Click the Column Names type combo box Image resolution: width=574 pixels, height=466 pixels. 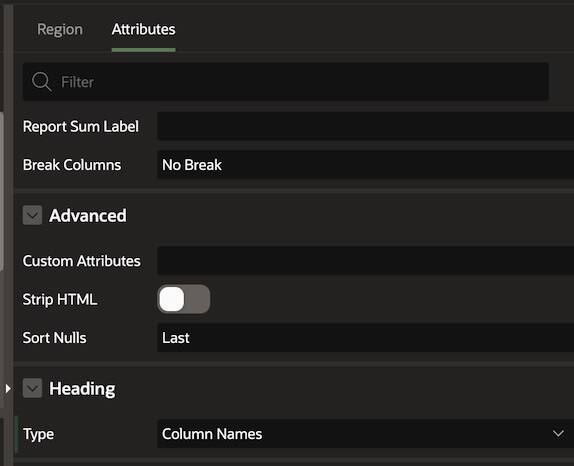(365, 434)
